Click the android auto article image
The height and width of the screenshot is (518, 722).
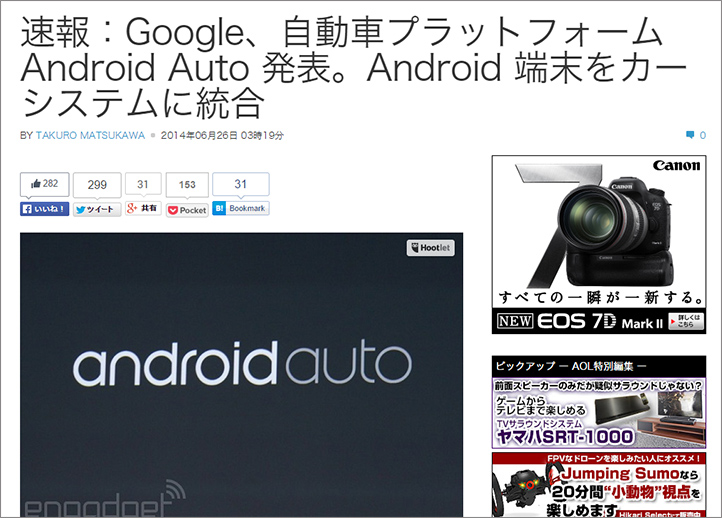(242, 375)
